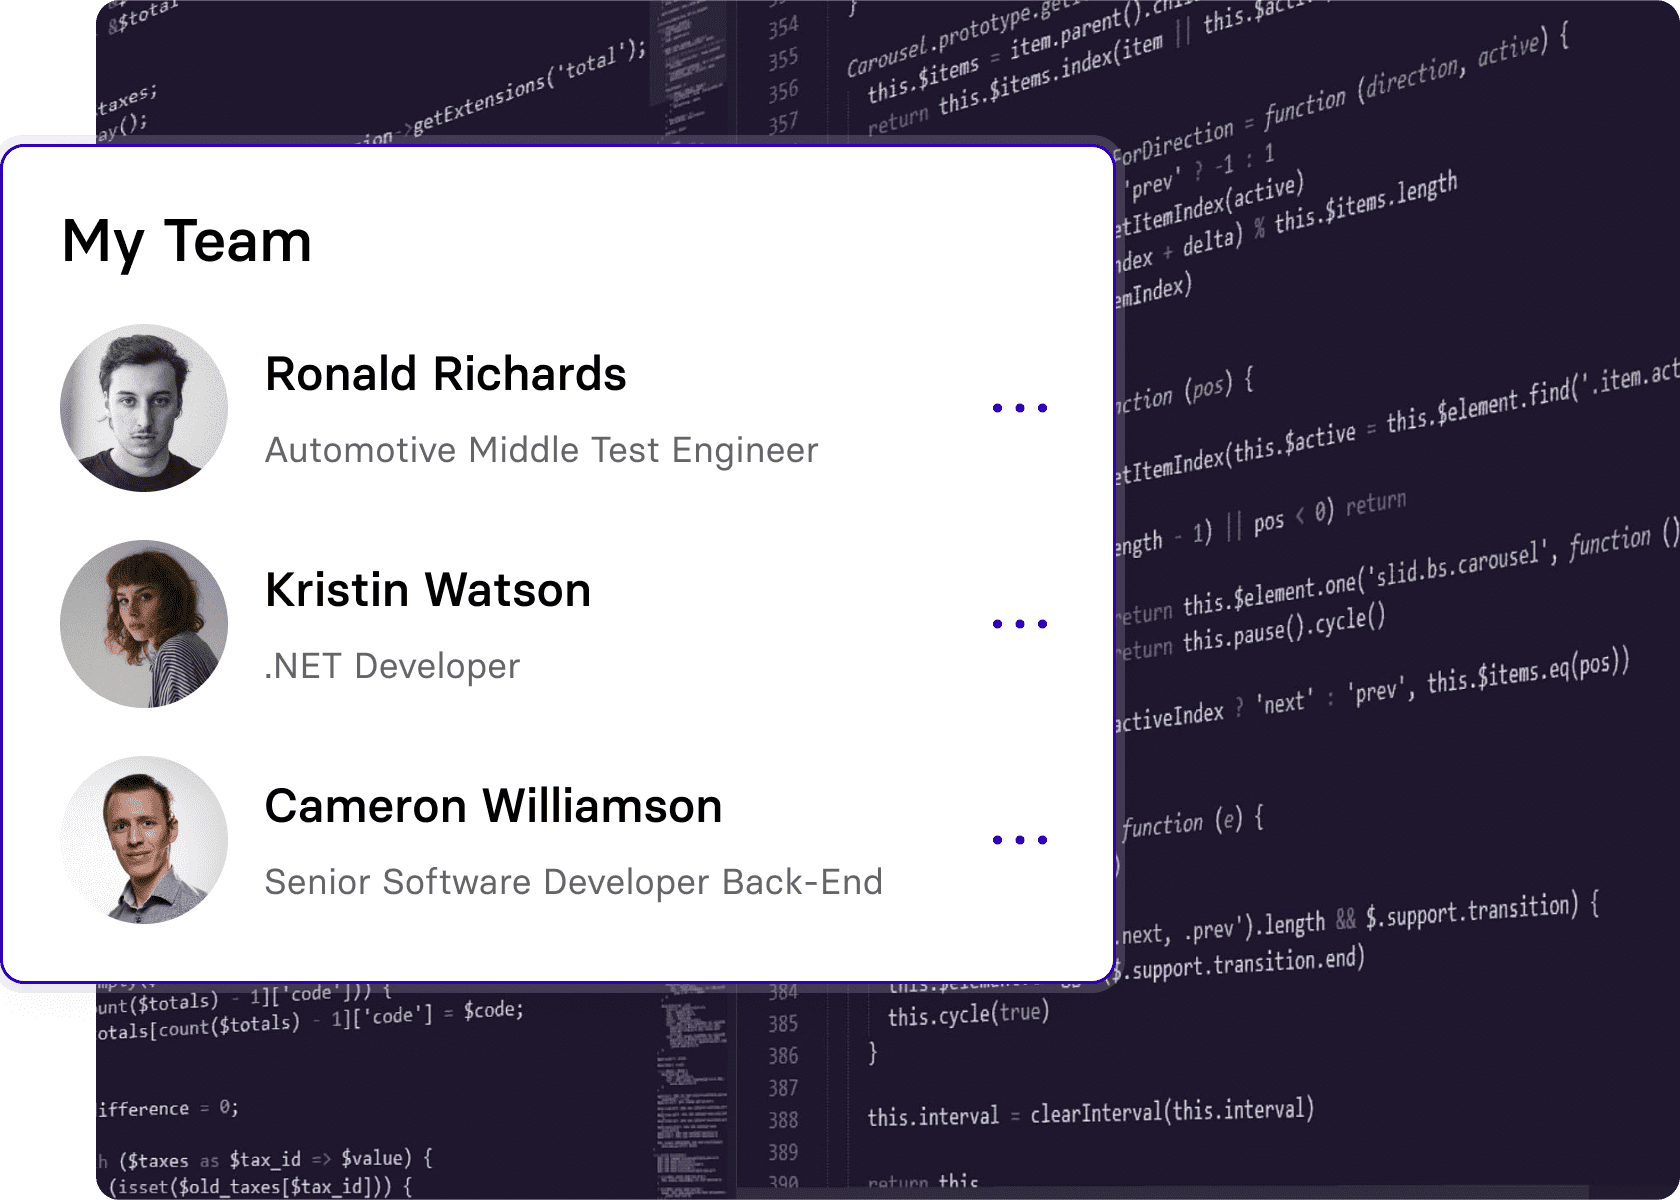This screenshot has height=1200, width=1680.
Task: Click Cameron Williamson's avatar picture
Action: coord(144,840)
